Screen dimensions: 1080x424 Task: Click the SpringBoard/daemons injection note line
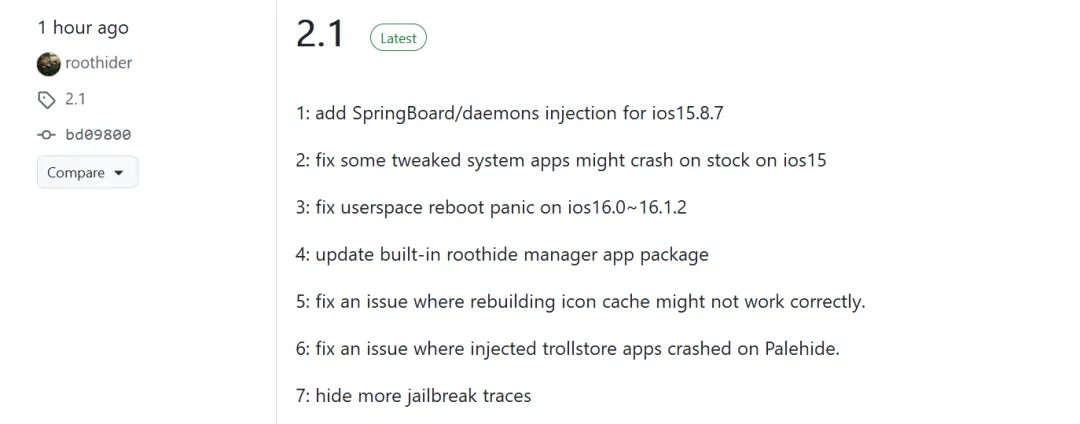510,114
